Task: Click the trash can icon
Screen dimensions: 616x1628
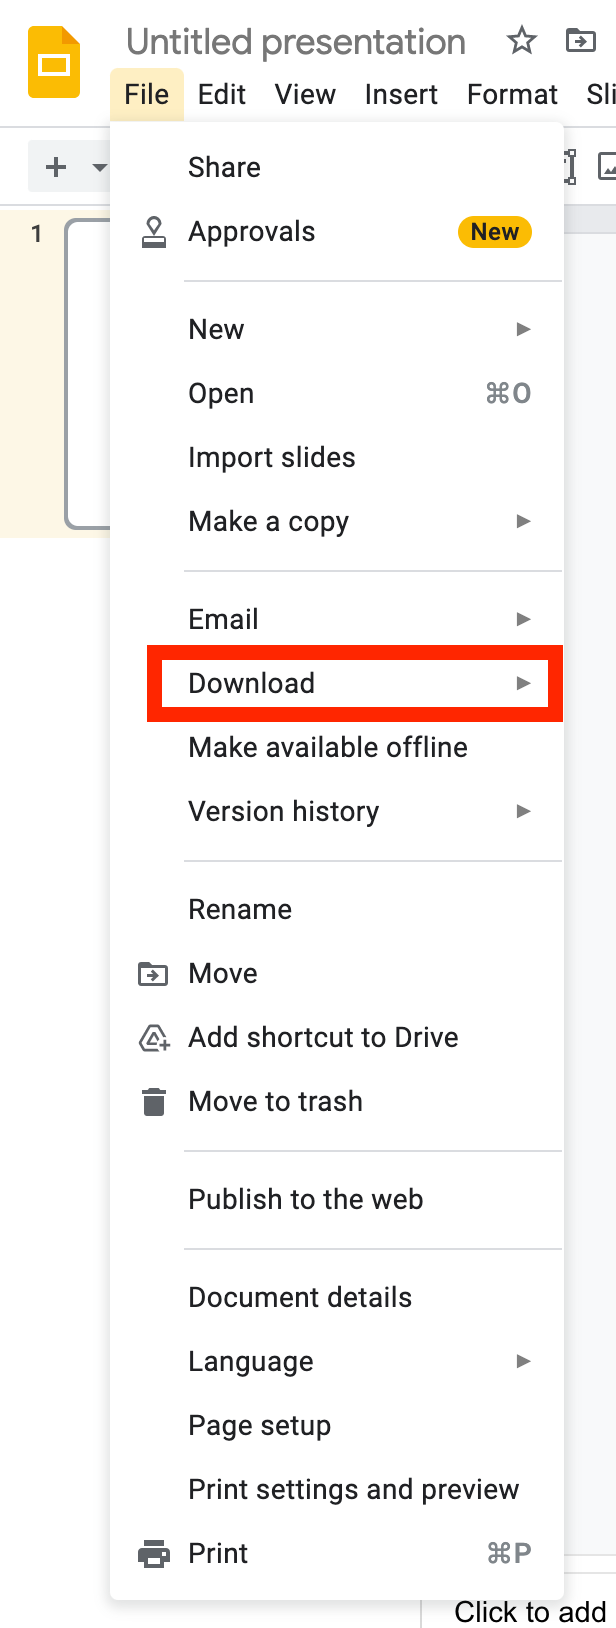Action: coord(153,1102)
